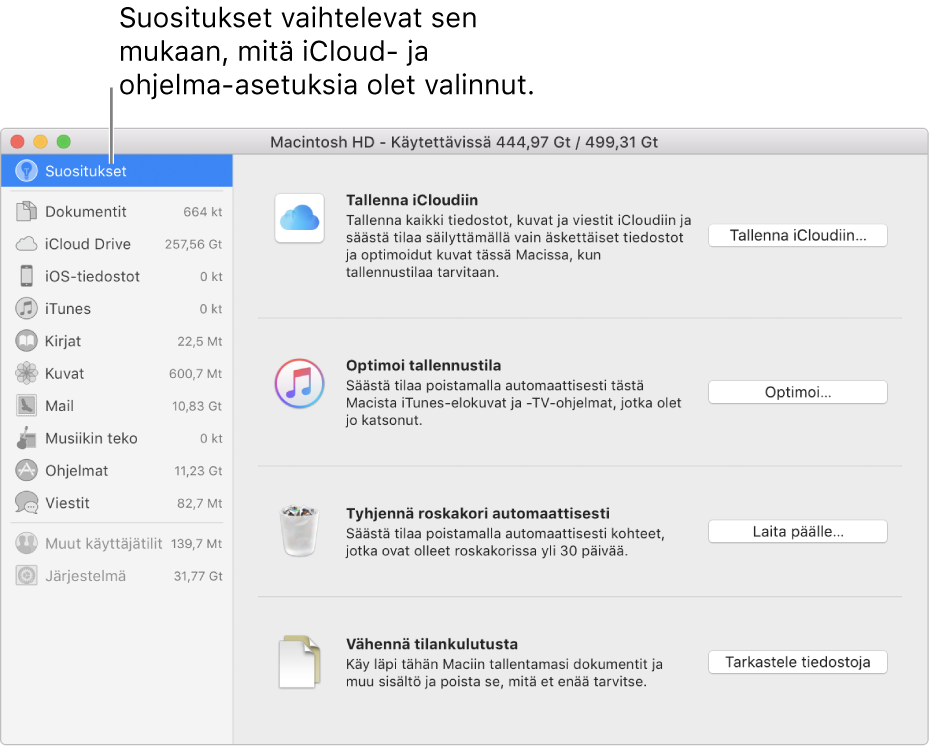Click the iOS-tiedostot phone icon

click(26, 276)
